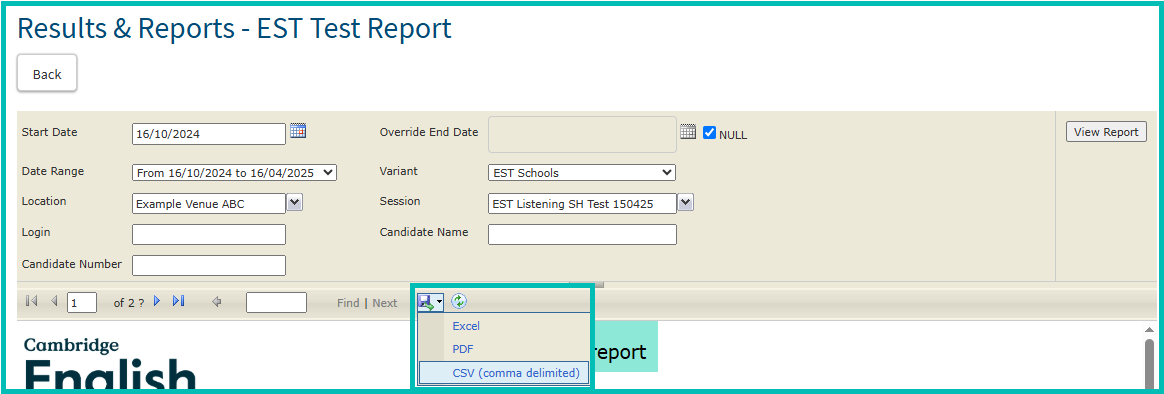Open the Date Range dropdown
The image size is (1164, 394).
point(235,173)
